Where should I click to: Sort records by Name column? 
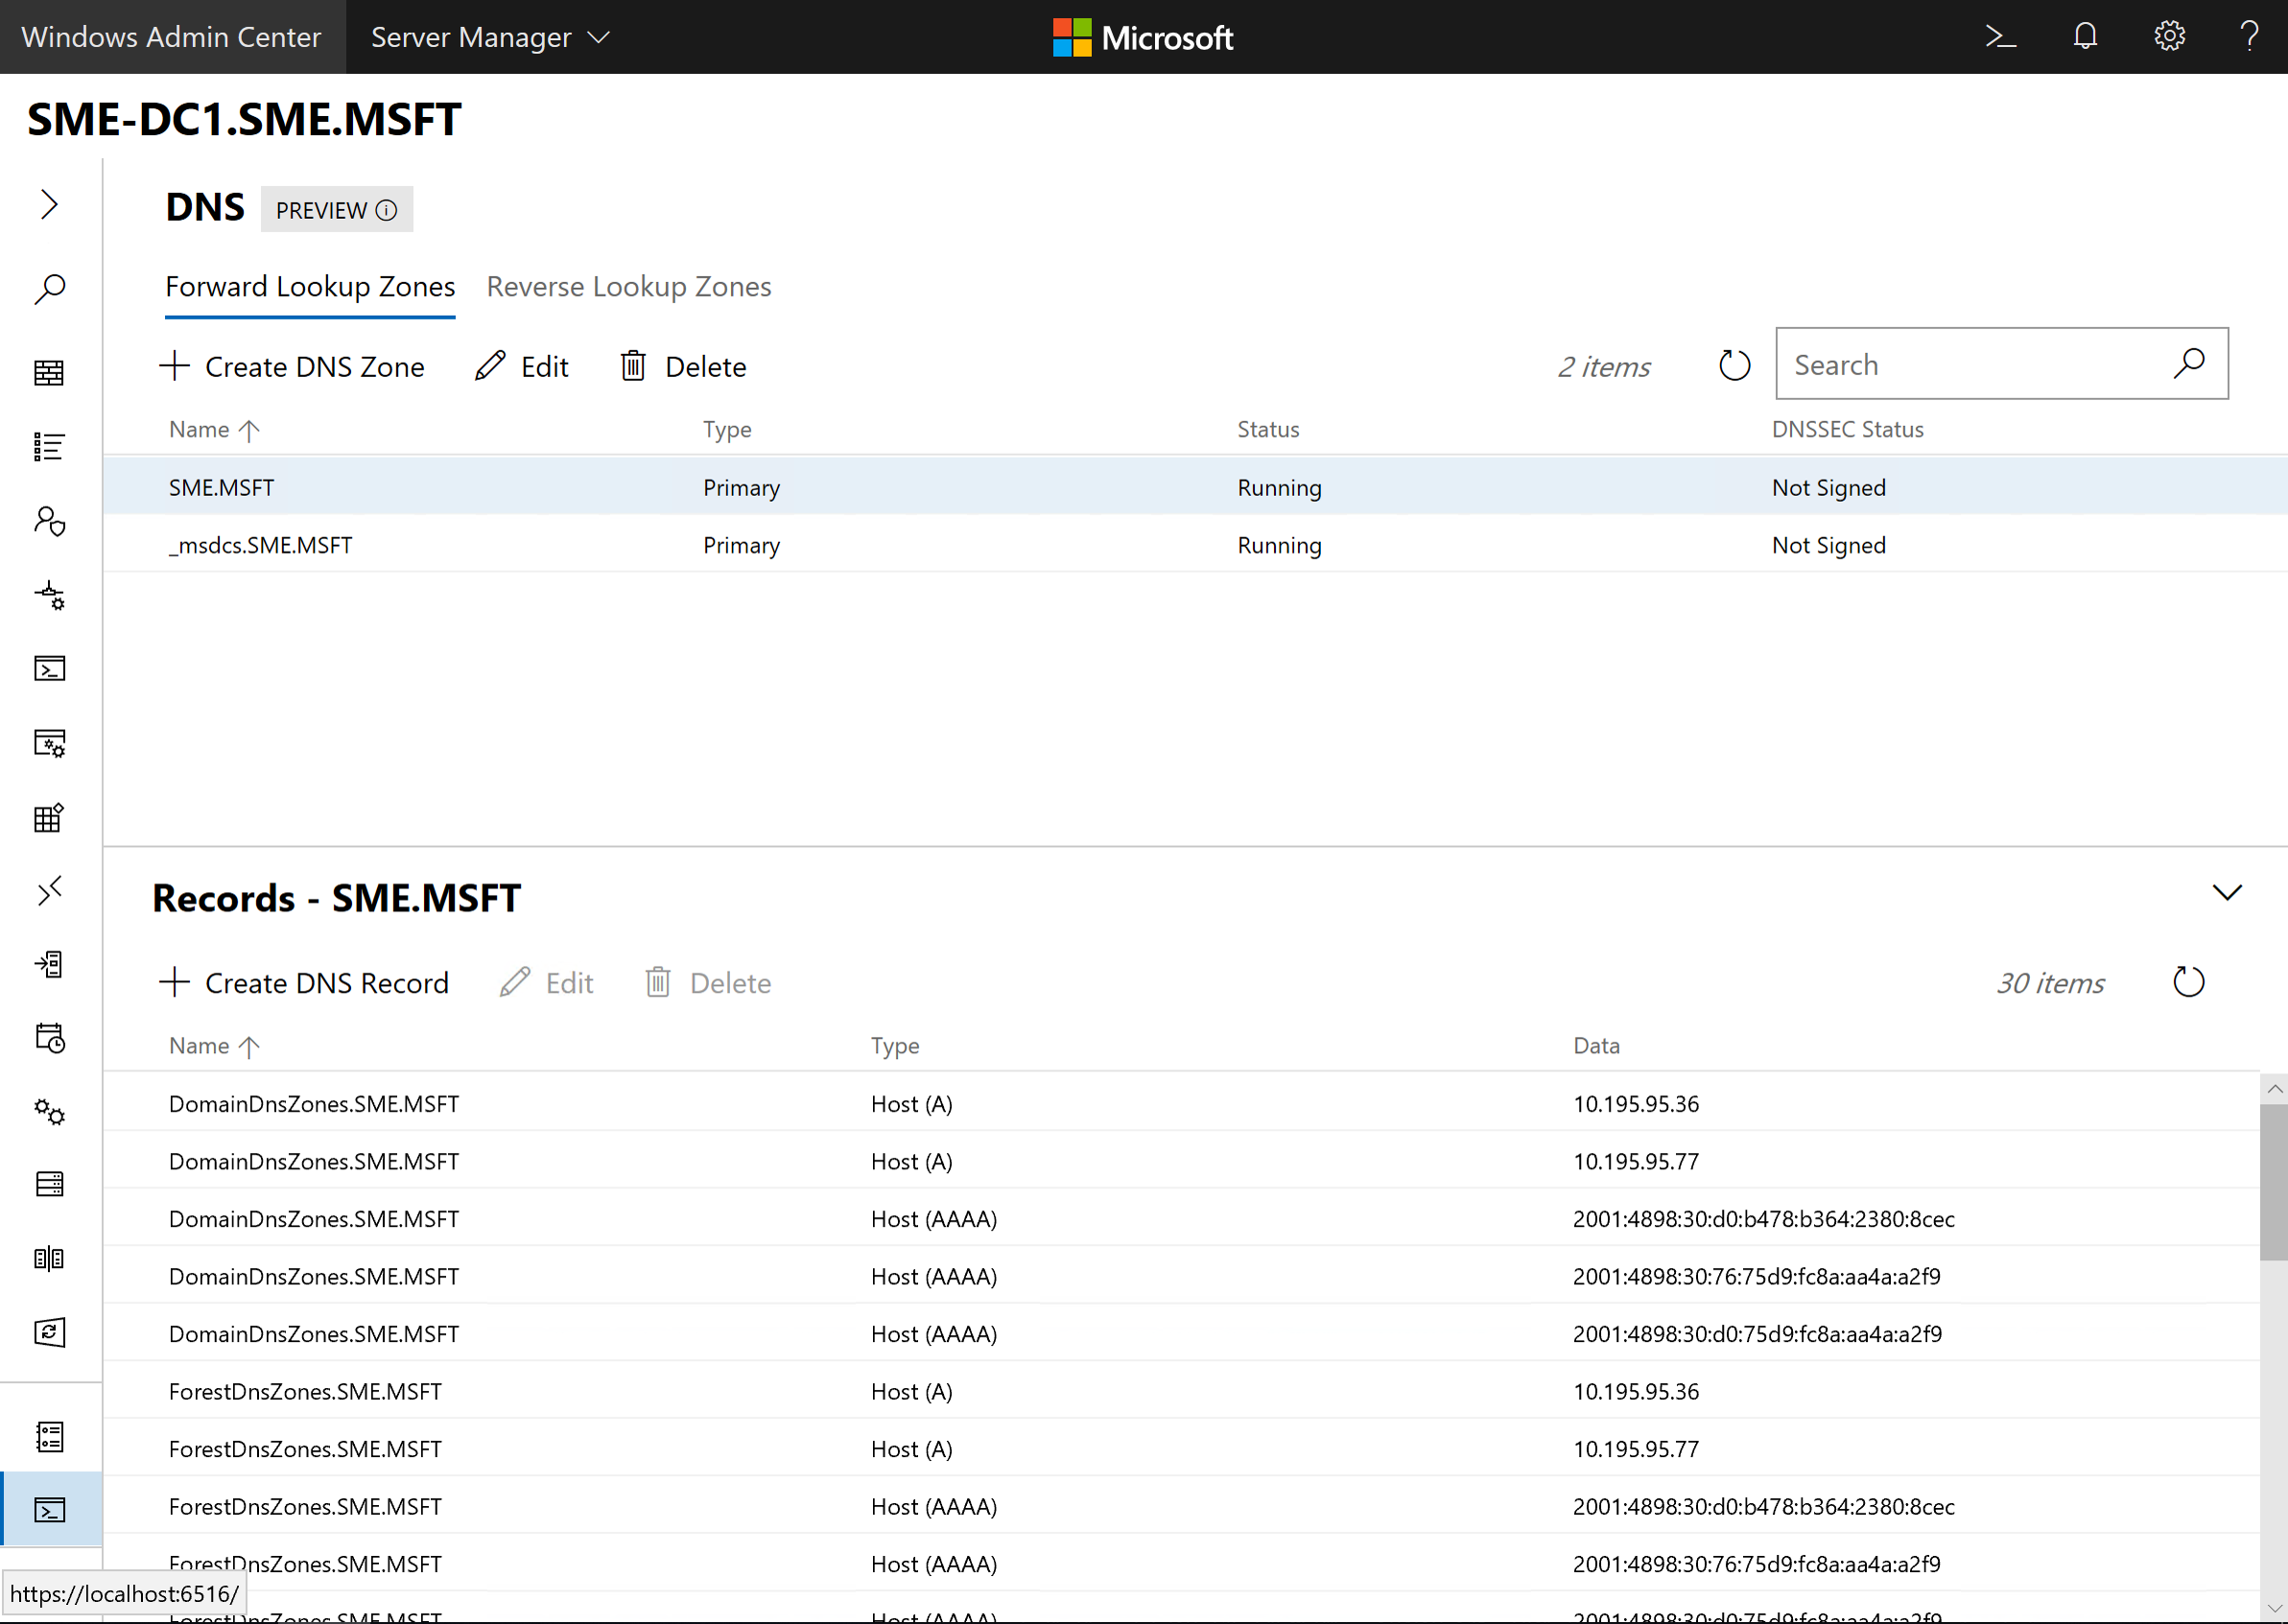coord(214,1045)
